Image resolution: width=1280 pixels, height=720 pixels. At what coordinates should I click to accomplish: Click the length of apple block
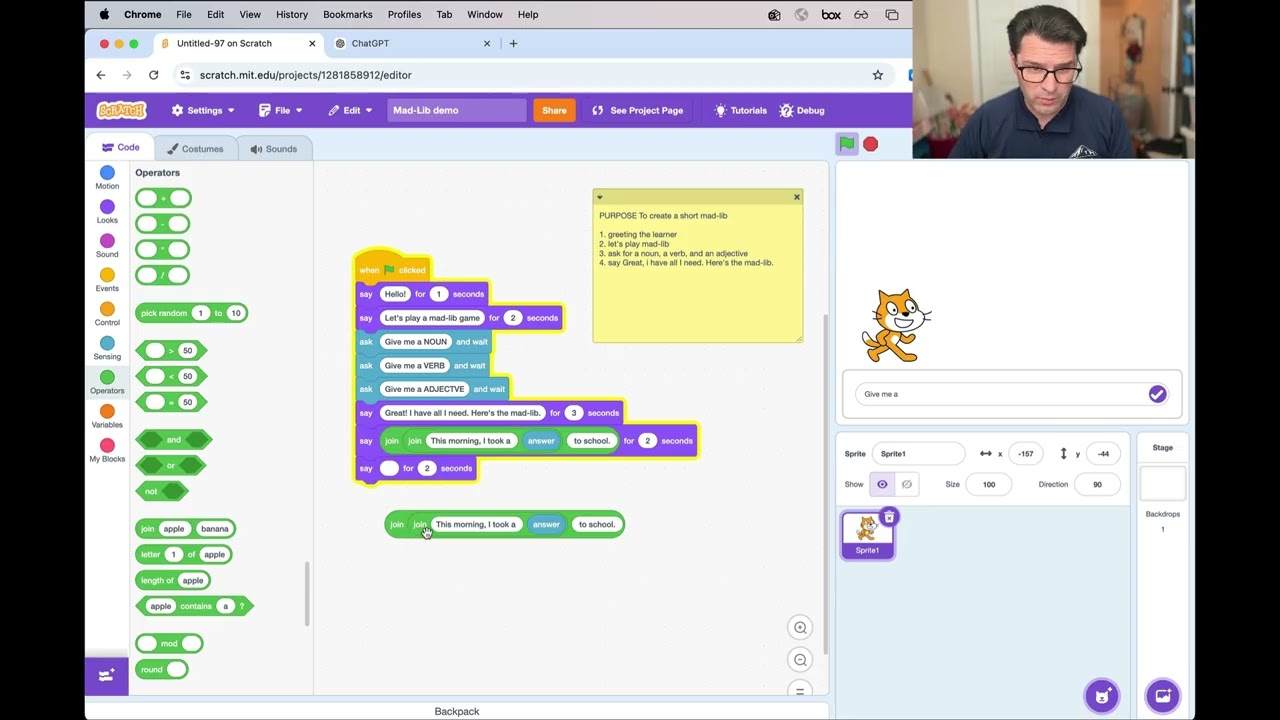tap(173, 580)
